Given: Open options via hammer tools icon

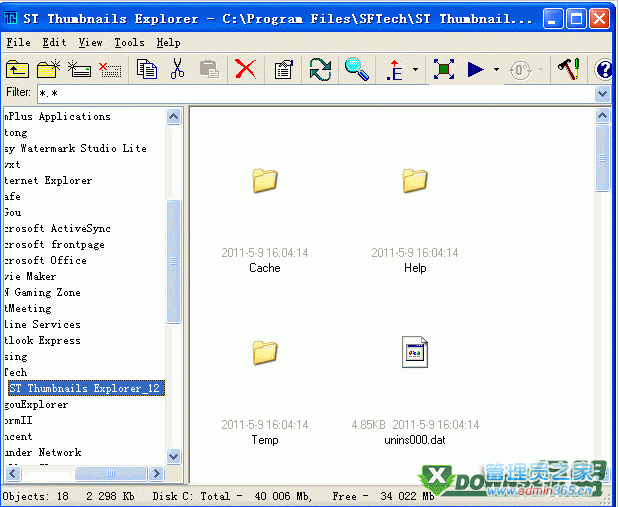Looking at the screenshot, I should click(569, 69).
